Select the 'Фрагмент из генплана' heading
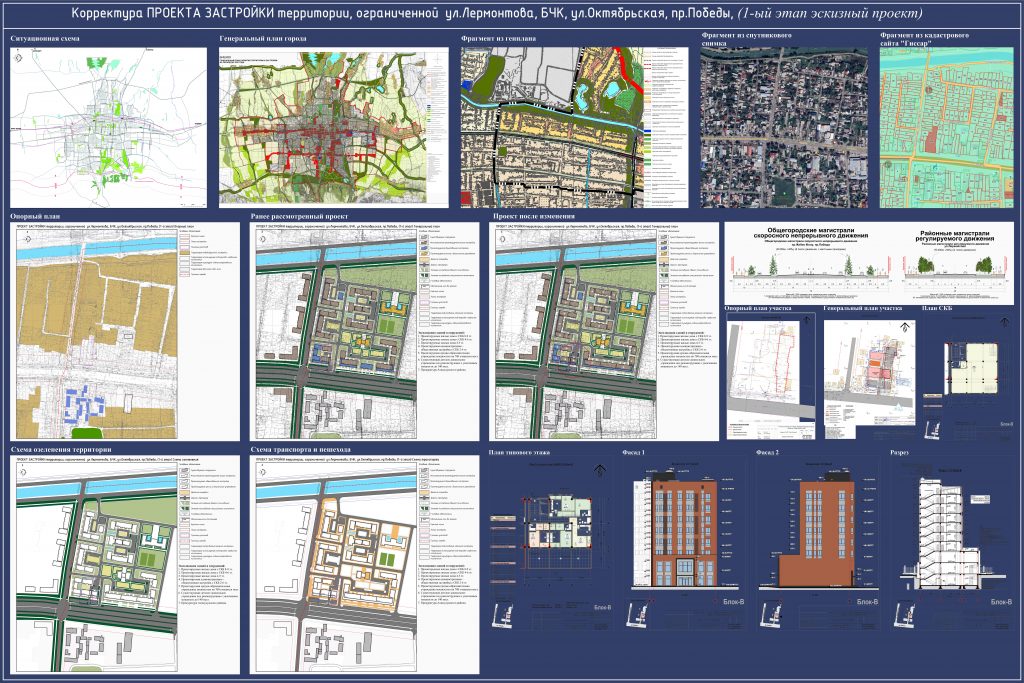The width and height of the screenshot is (1024, 683). tap(498, 39)
